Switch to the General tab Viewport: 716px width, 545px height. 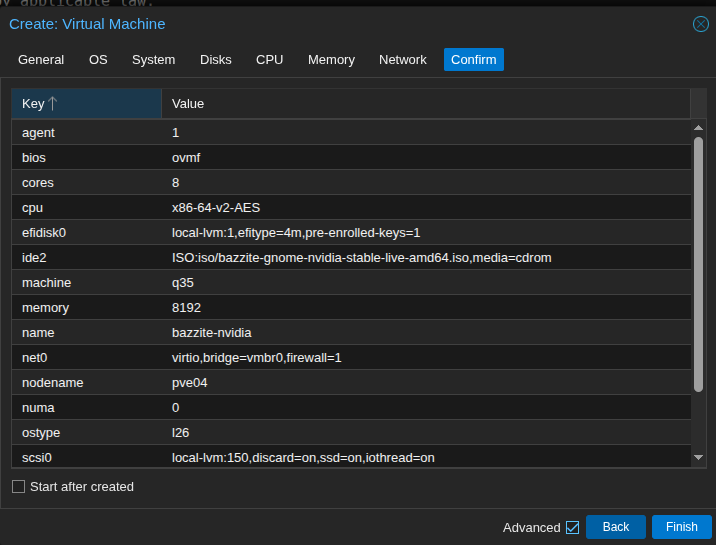point(41,60)
